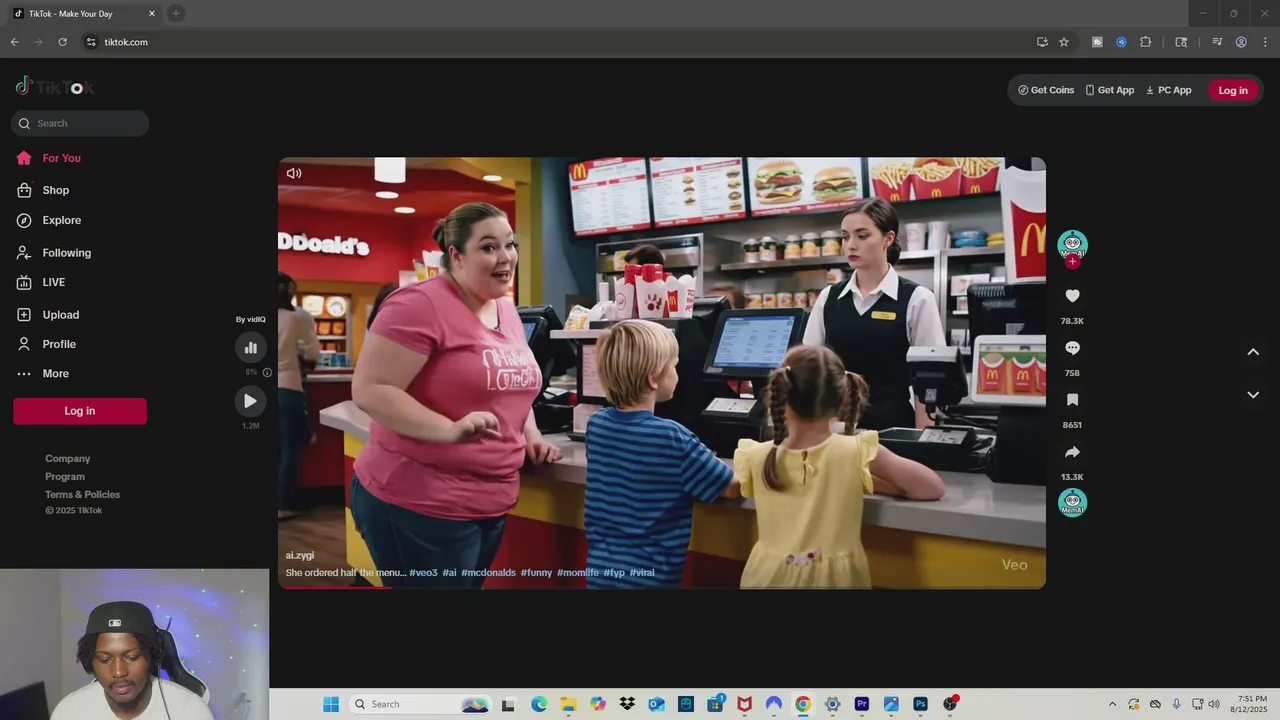Click Get App in the top bar
This screenshot has width=1280, height=720.
coord(1110,90)
